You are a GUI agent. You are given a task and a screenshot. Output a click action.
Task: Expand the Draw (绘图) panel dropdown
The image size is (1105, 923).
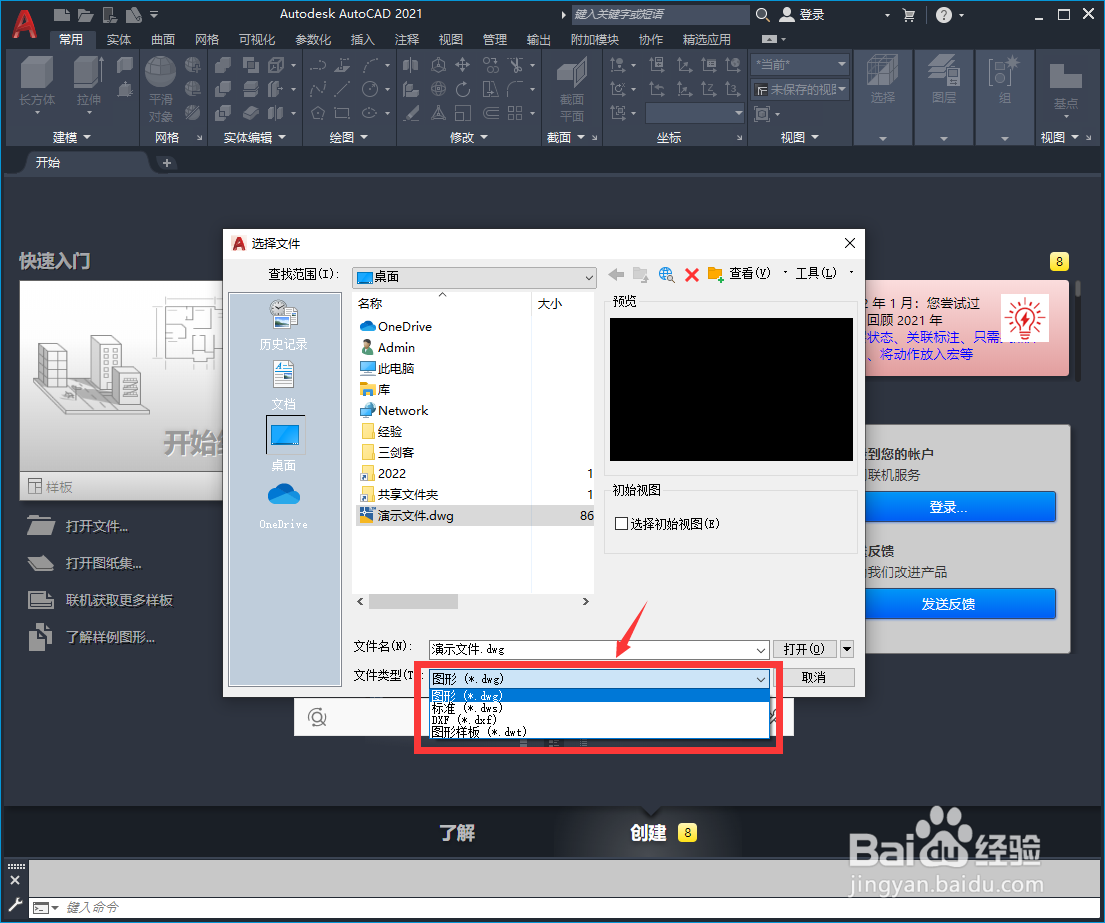point(349,137)
